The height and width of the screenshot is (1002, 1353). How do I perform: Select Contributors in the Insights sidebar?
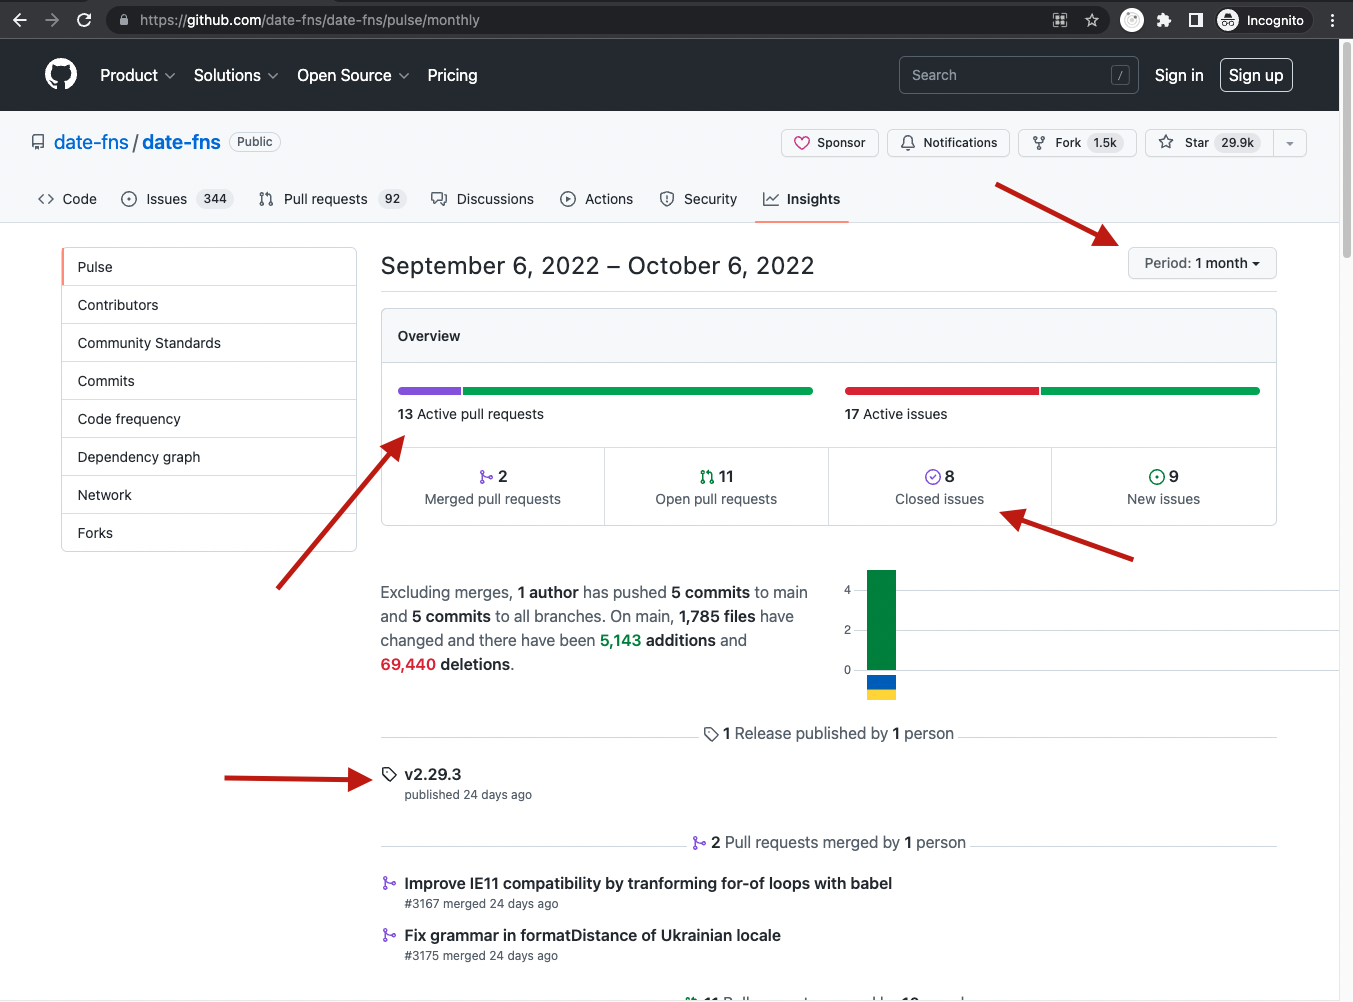pos(118,305)
